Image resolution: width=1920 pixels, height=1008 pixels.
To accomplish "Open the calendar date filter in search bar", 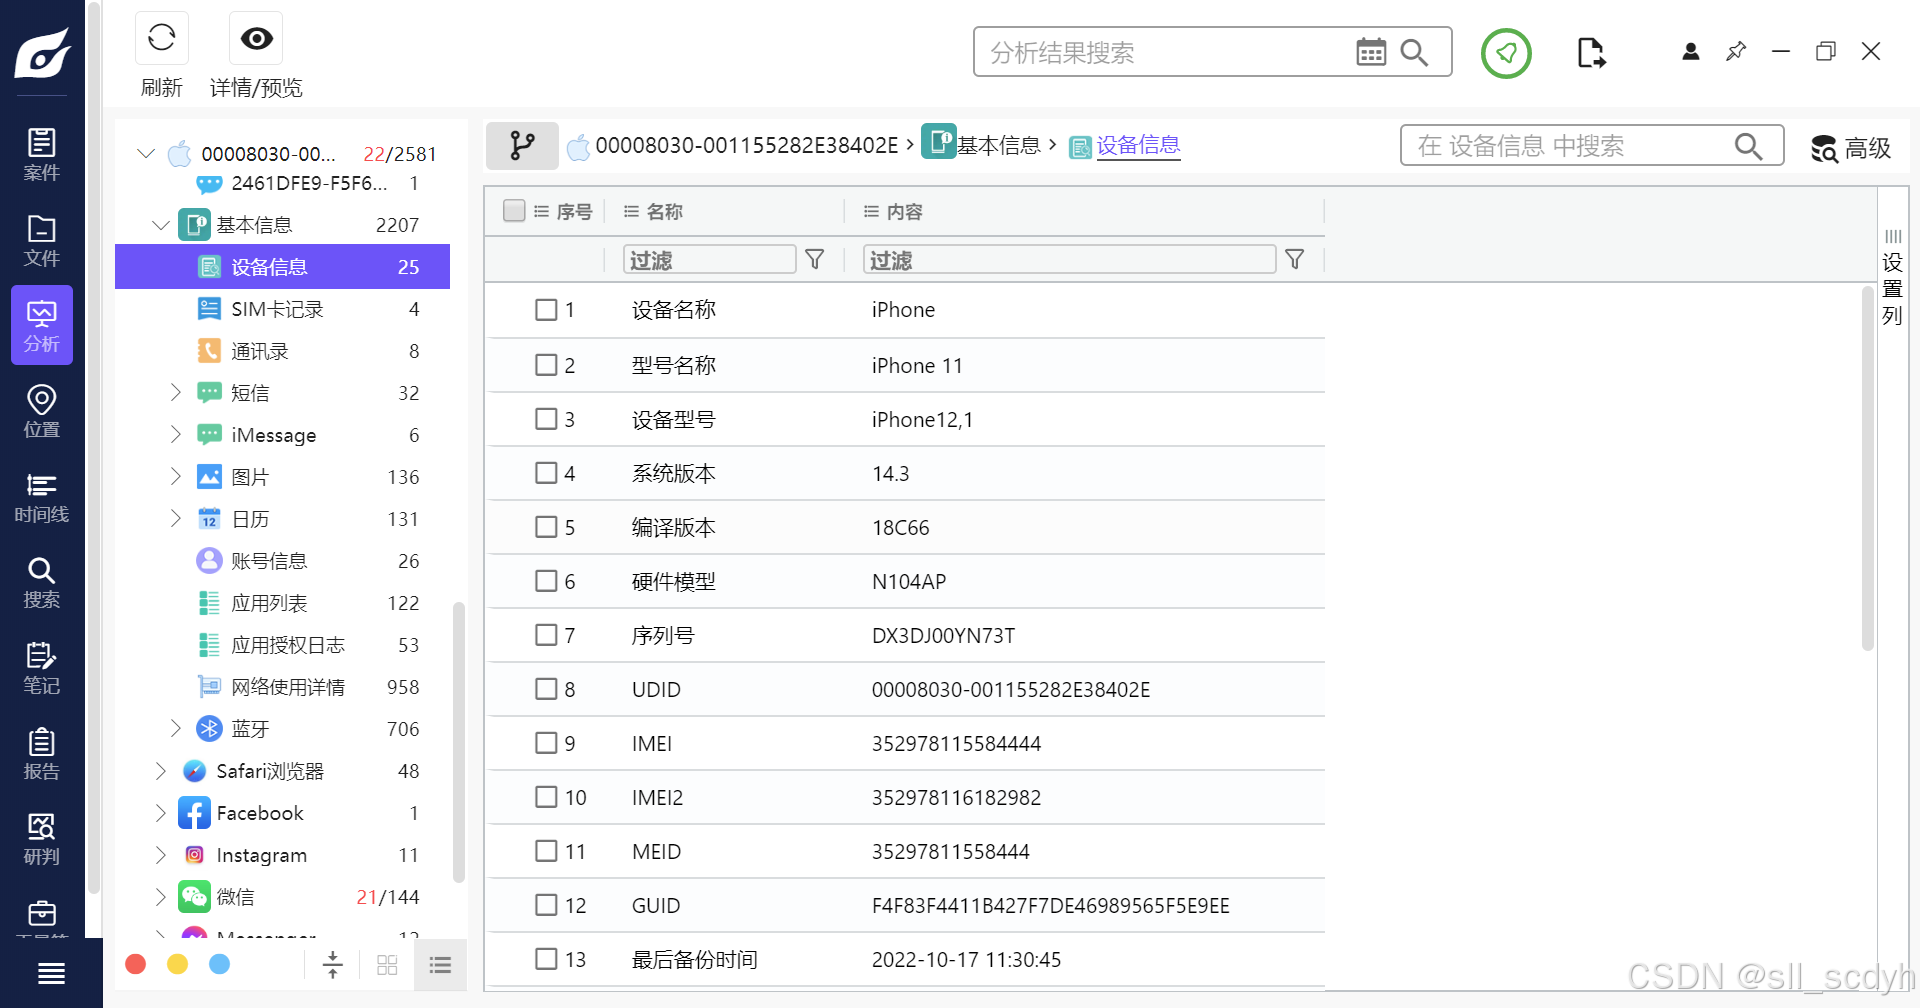I will [1371, 52].
